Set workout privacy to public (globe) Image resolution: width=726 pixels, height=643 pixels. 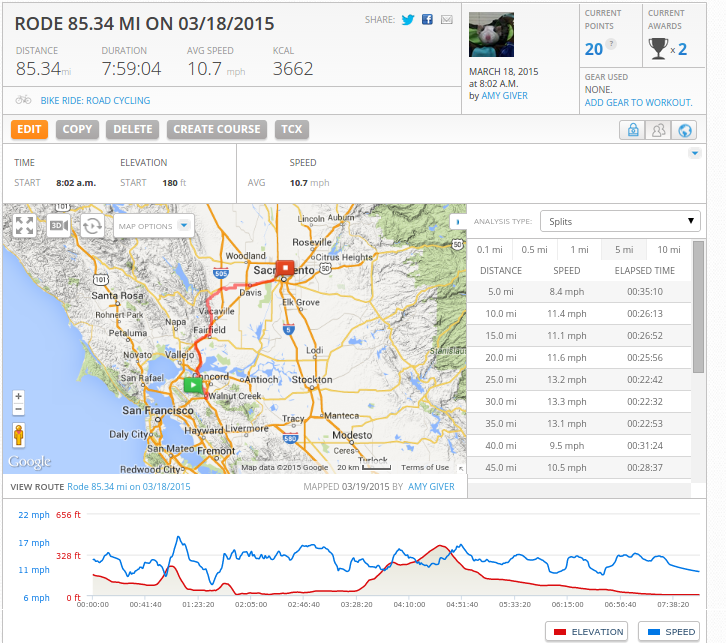[x=684, y=130]
